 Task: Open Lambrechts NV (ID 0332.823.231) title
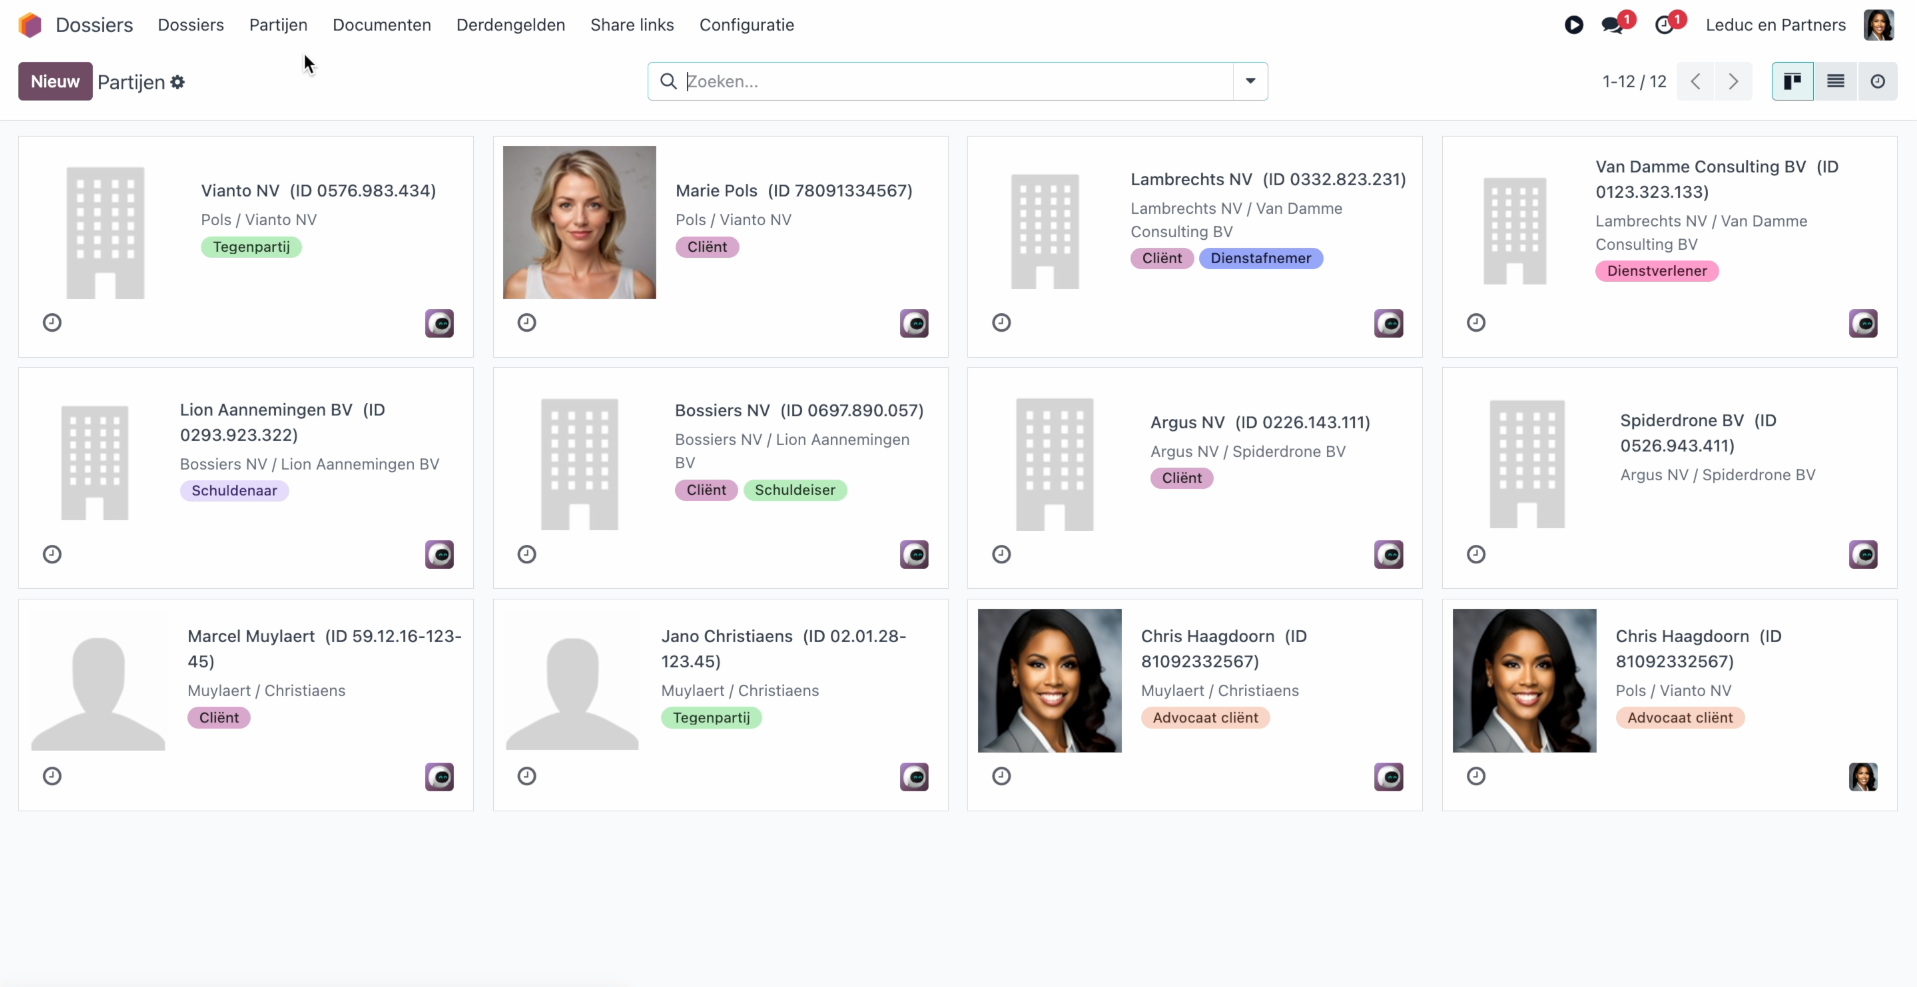(1268, 179)
